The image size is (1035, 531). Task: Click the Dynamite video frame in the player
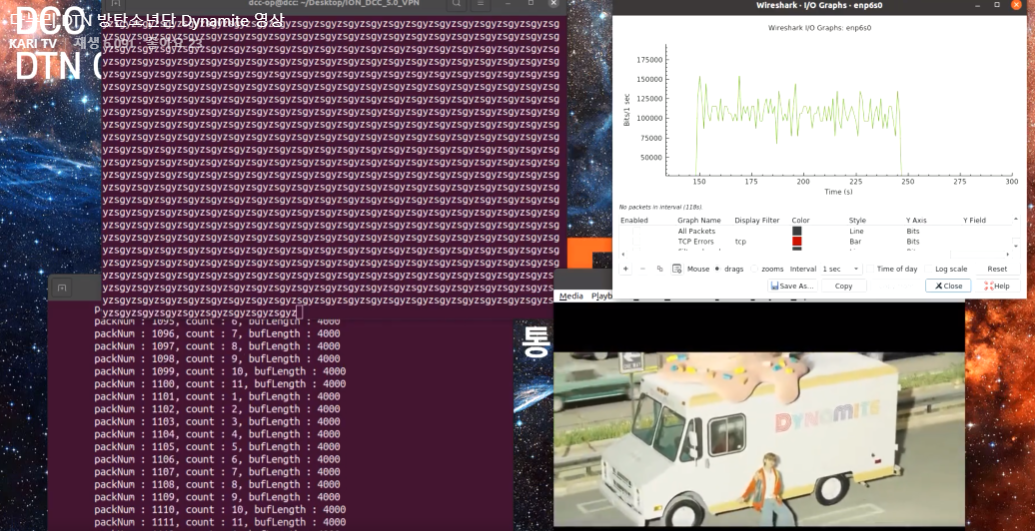[x=759, y=439]
